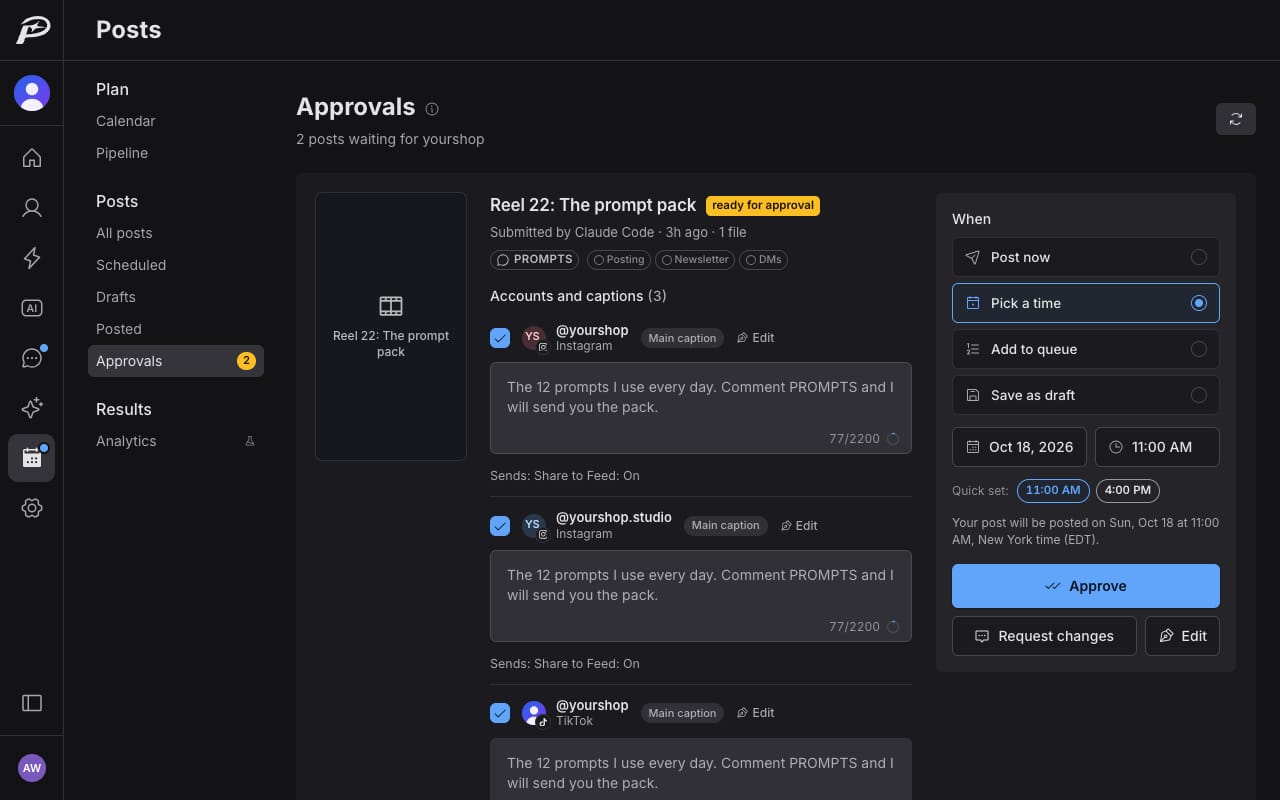Click the info icon next to Approvals heading
This screenshot has width=1280, height=800.
pyautogui.click(x=432, y=109)
